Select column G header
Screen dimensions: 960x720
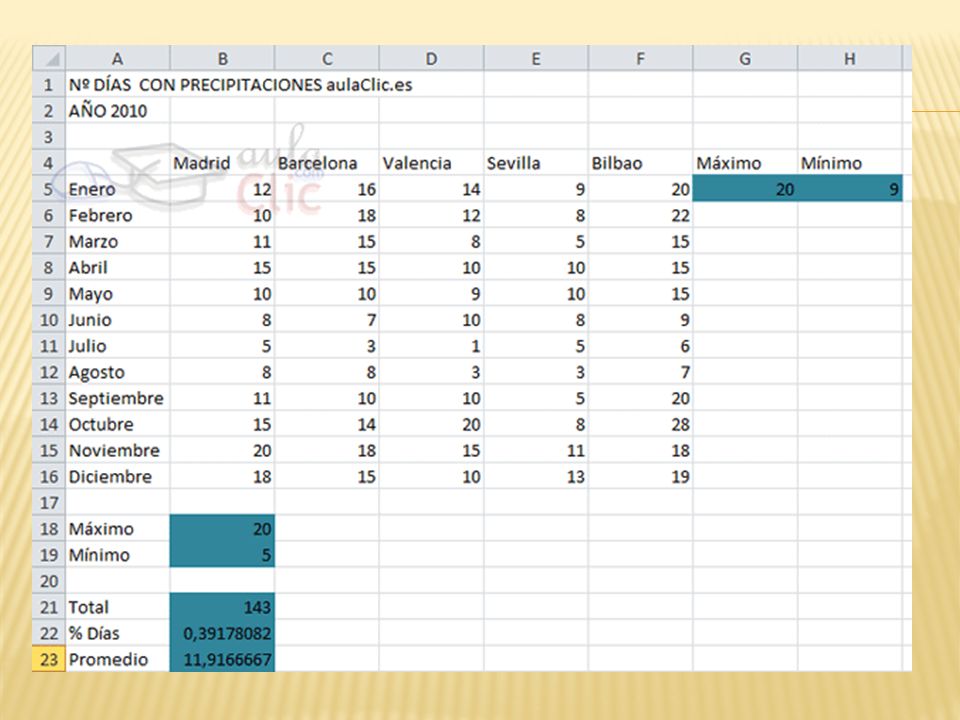pyautogui.click(x=745, y=58)
